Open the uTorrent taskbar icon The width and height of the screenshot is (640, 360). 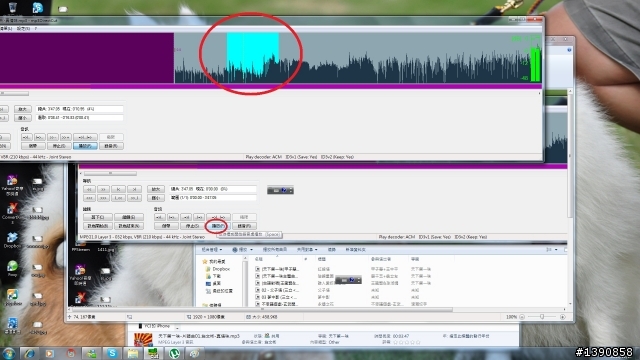175,353
